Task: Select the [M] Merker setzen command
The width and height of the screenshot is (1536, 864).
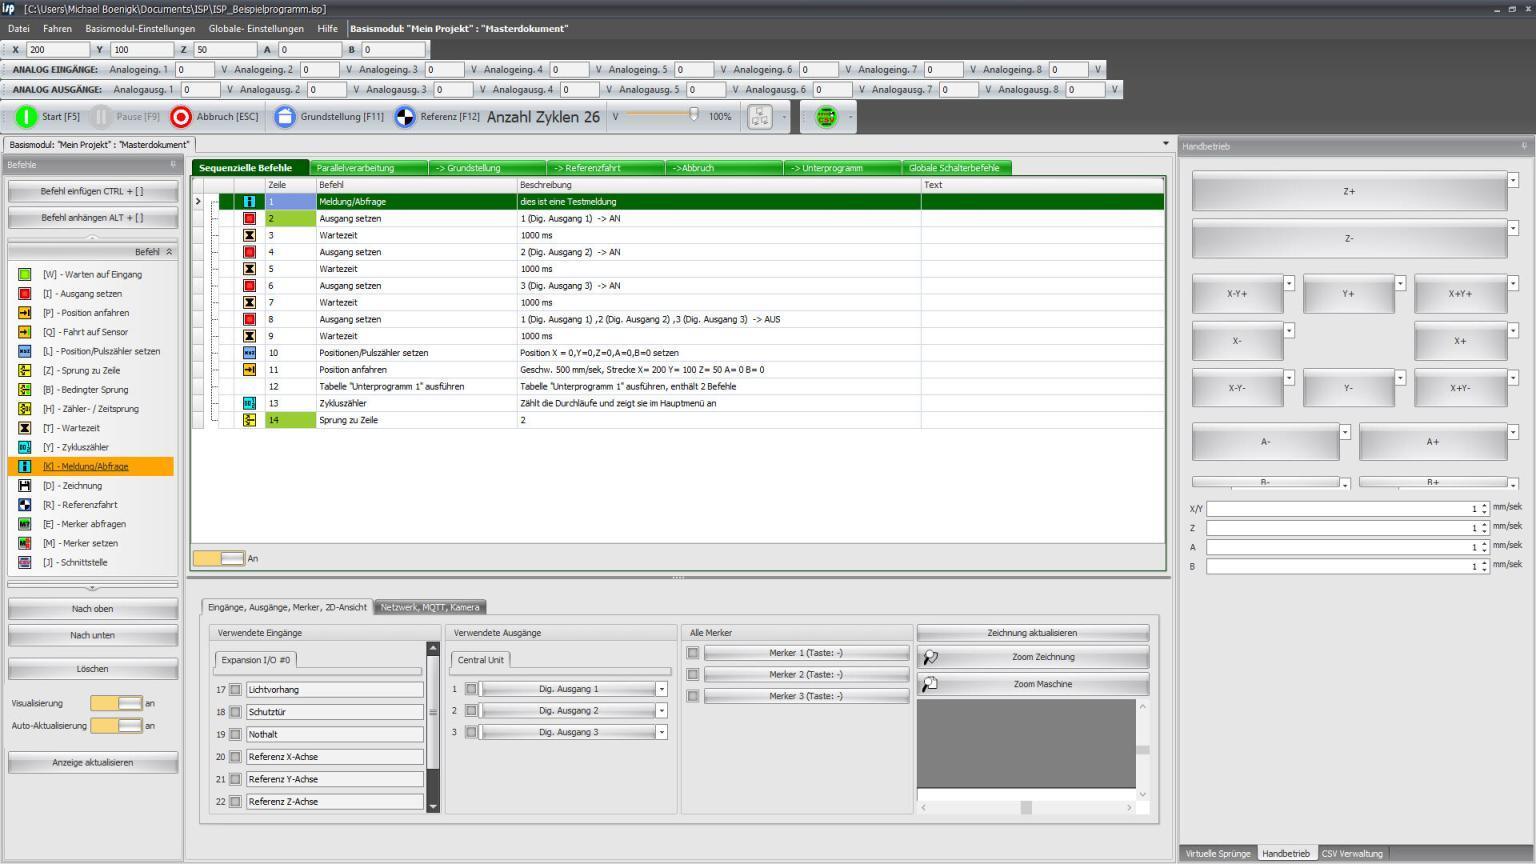Action: tap(92, 543)
